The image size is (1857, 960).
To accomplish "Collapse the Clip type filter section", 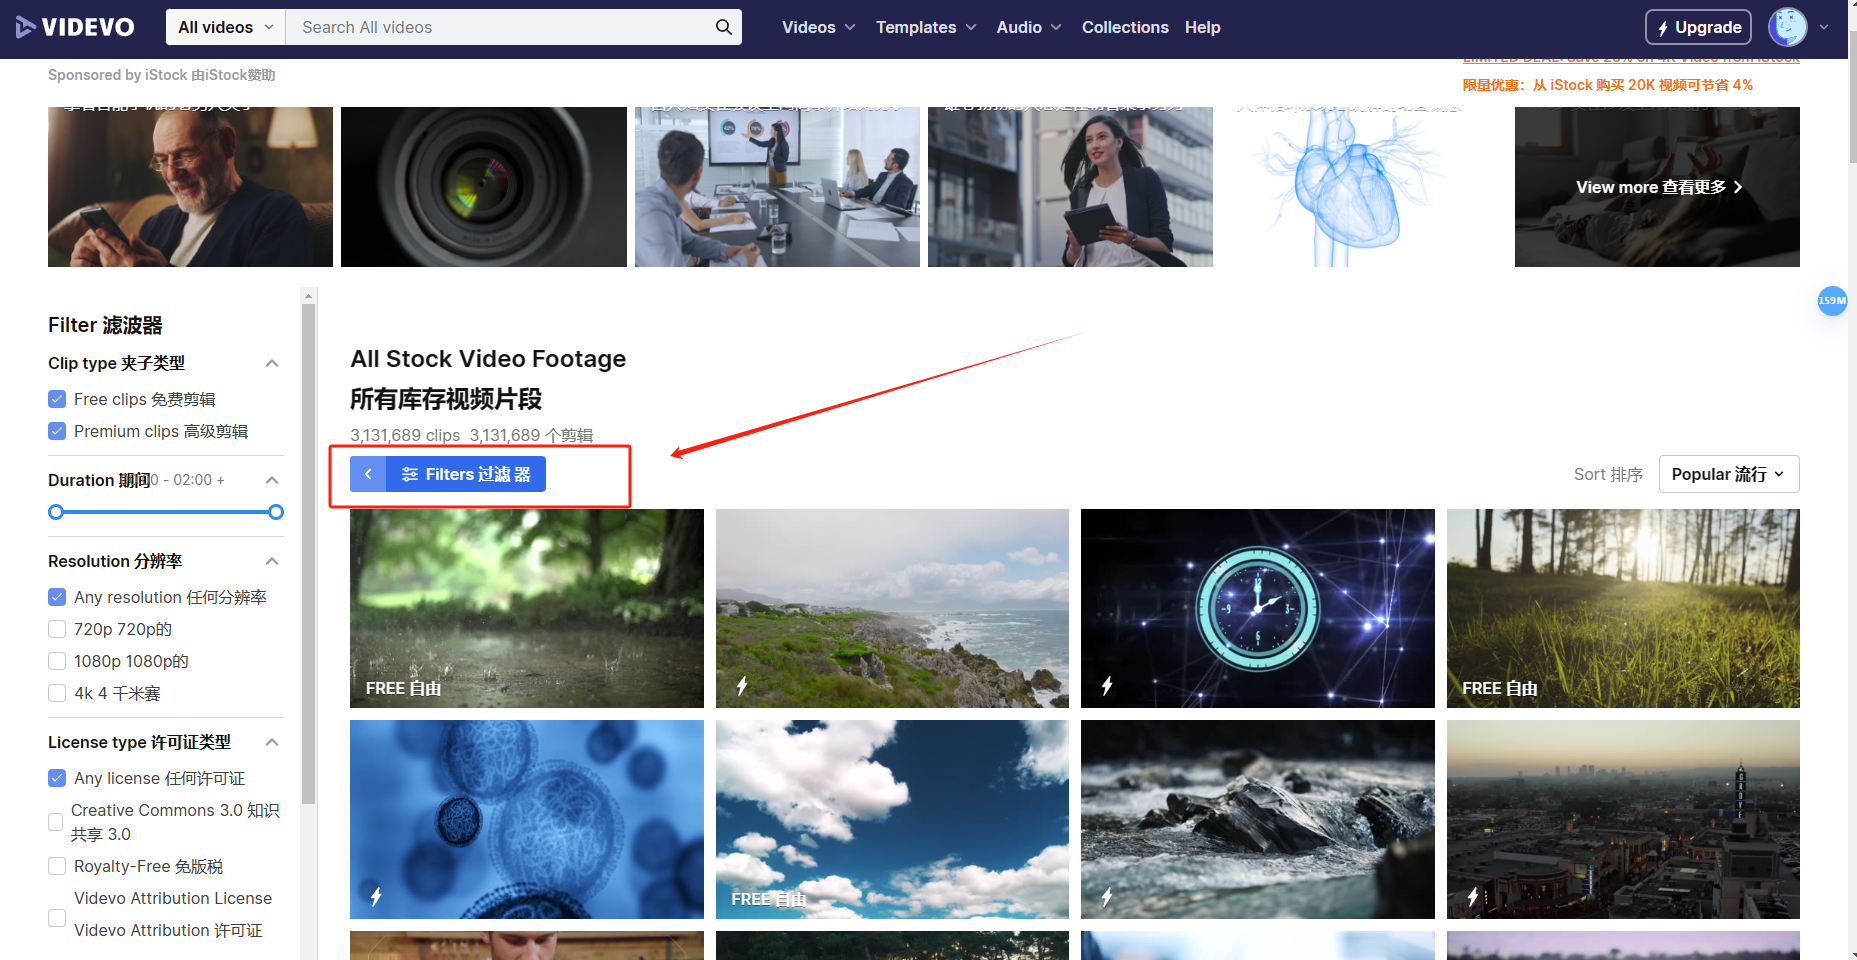I will tap(272, 363).
